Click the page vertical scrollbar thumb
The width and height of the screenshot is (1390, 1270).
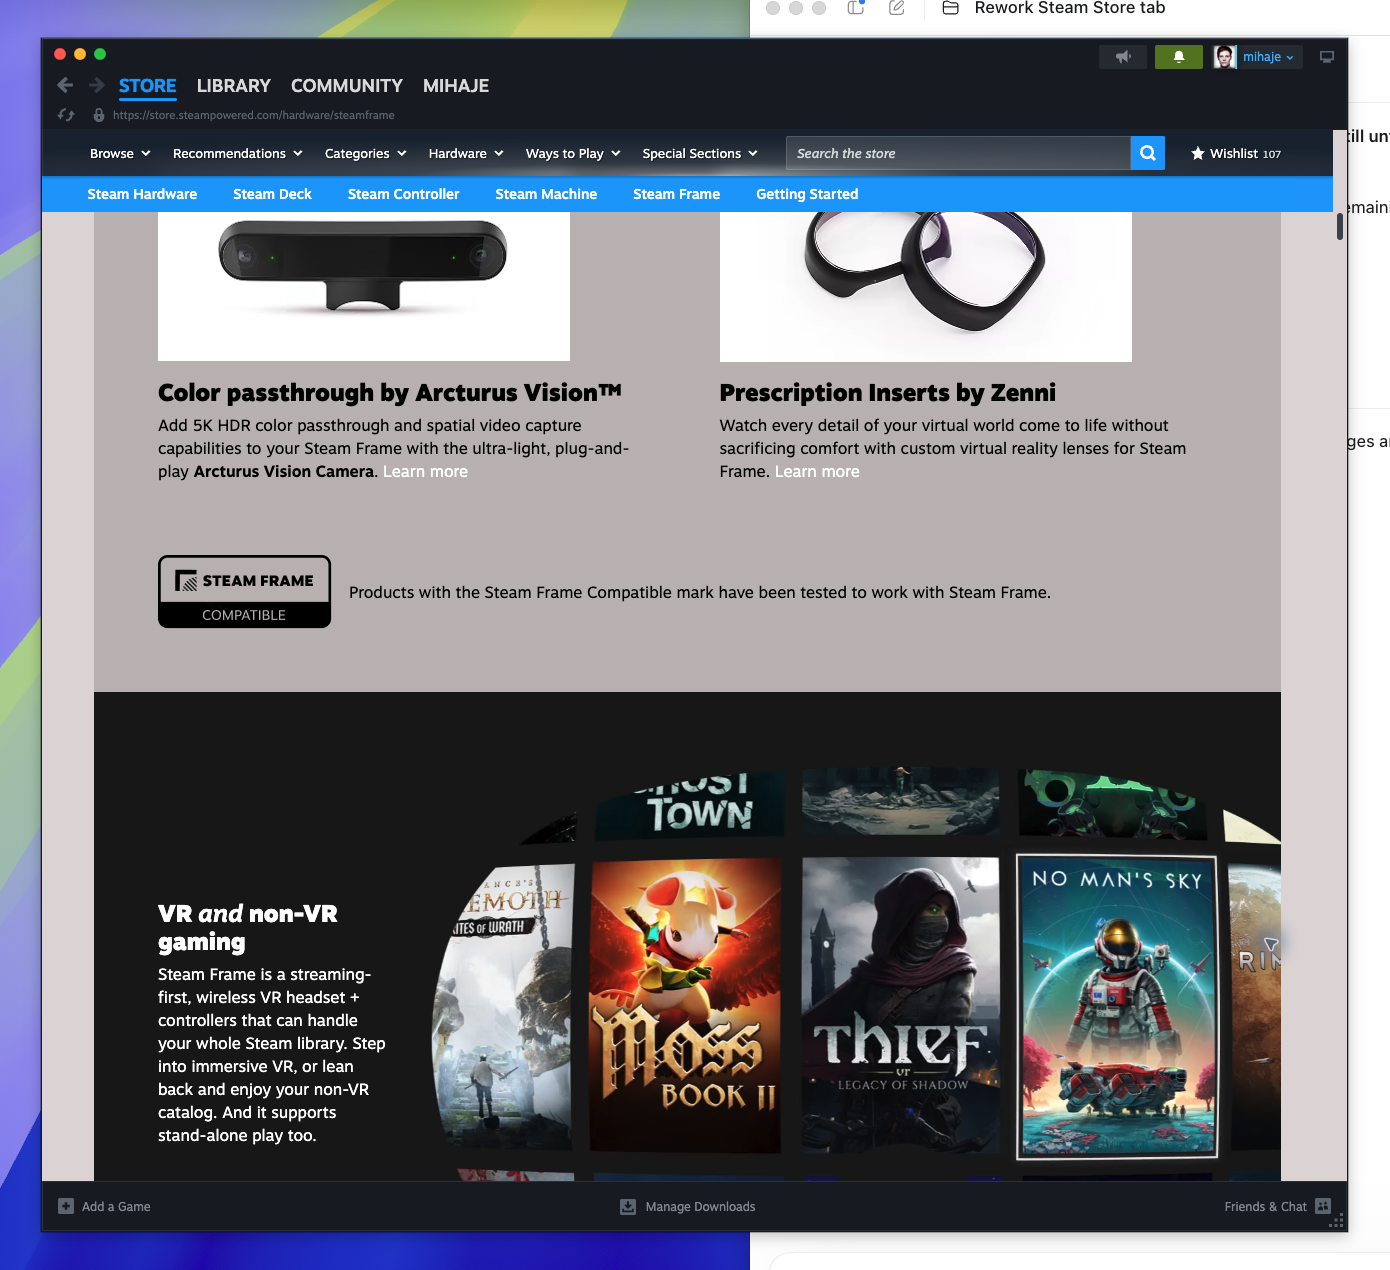[1340, 227]
